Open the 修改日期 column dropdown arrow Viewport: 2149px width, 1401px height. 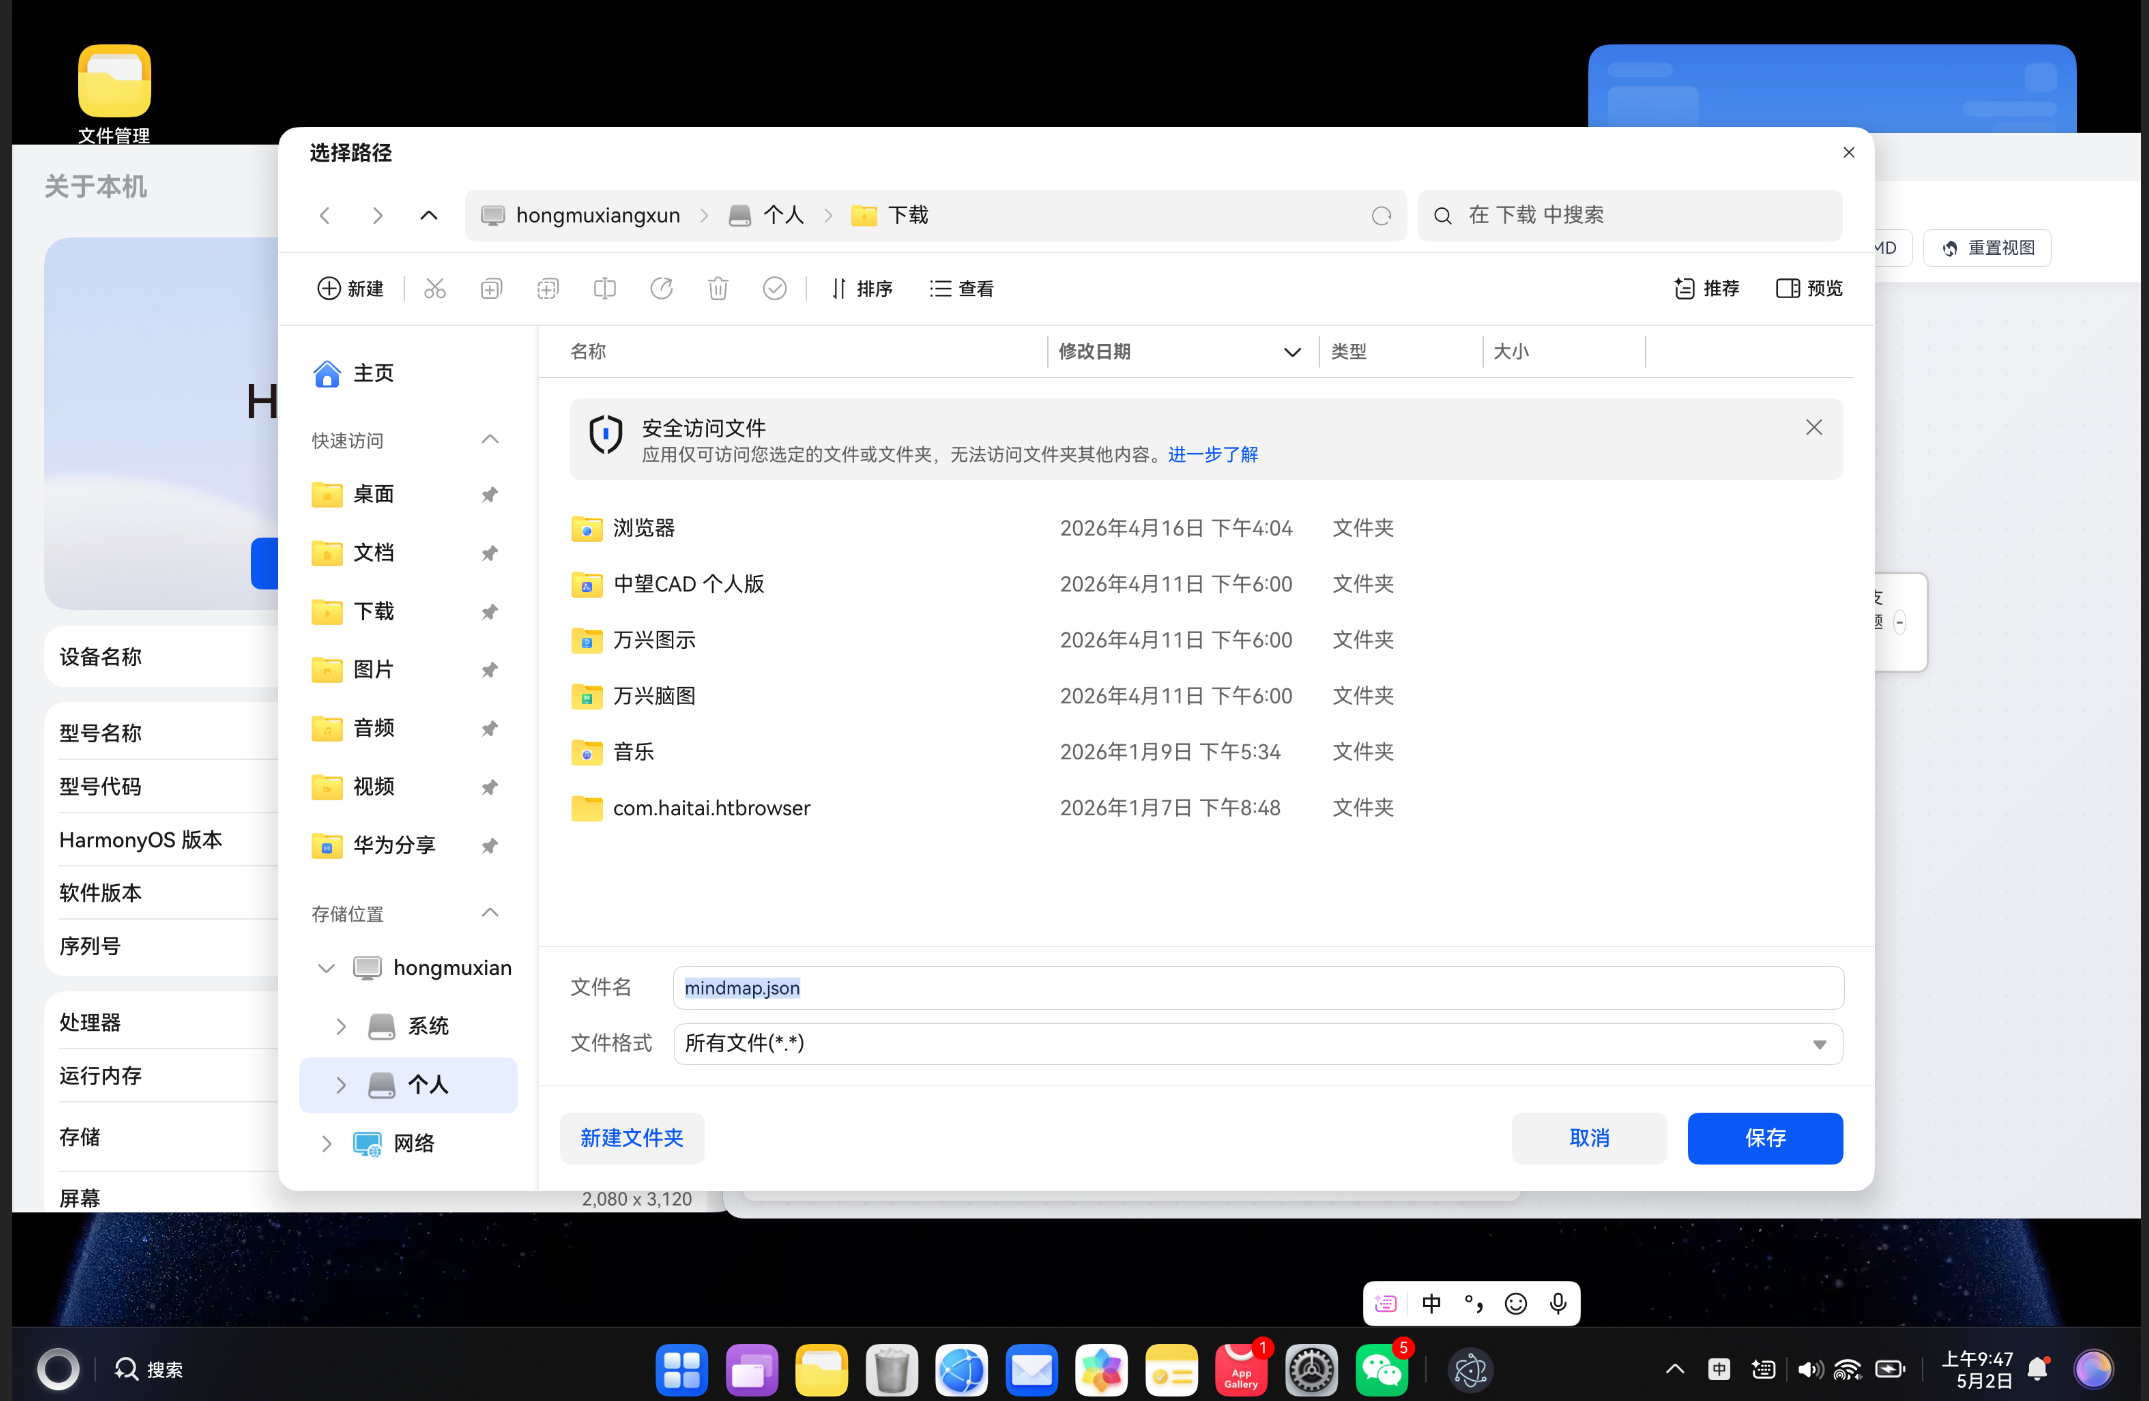(x=1292, y=352)
